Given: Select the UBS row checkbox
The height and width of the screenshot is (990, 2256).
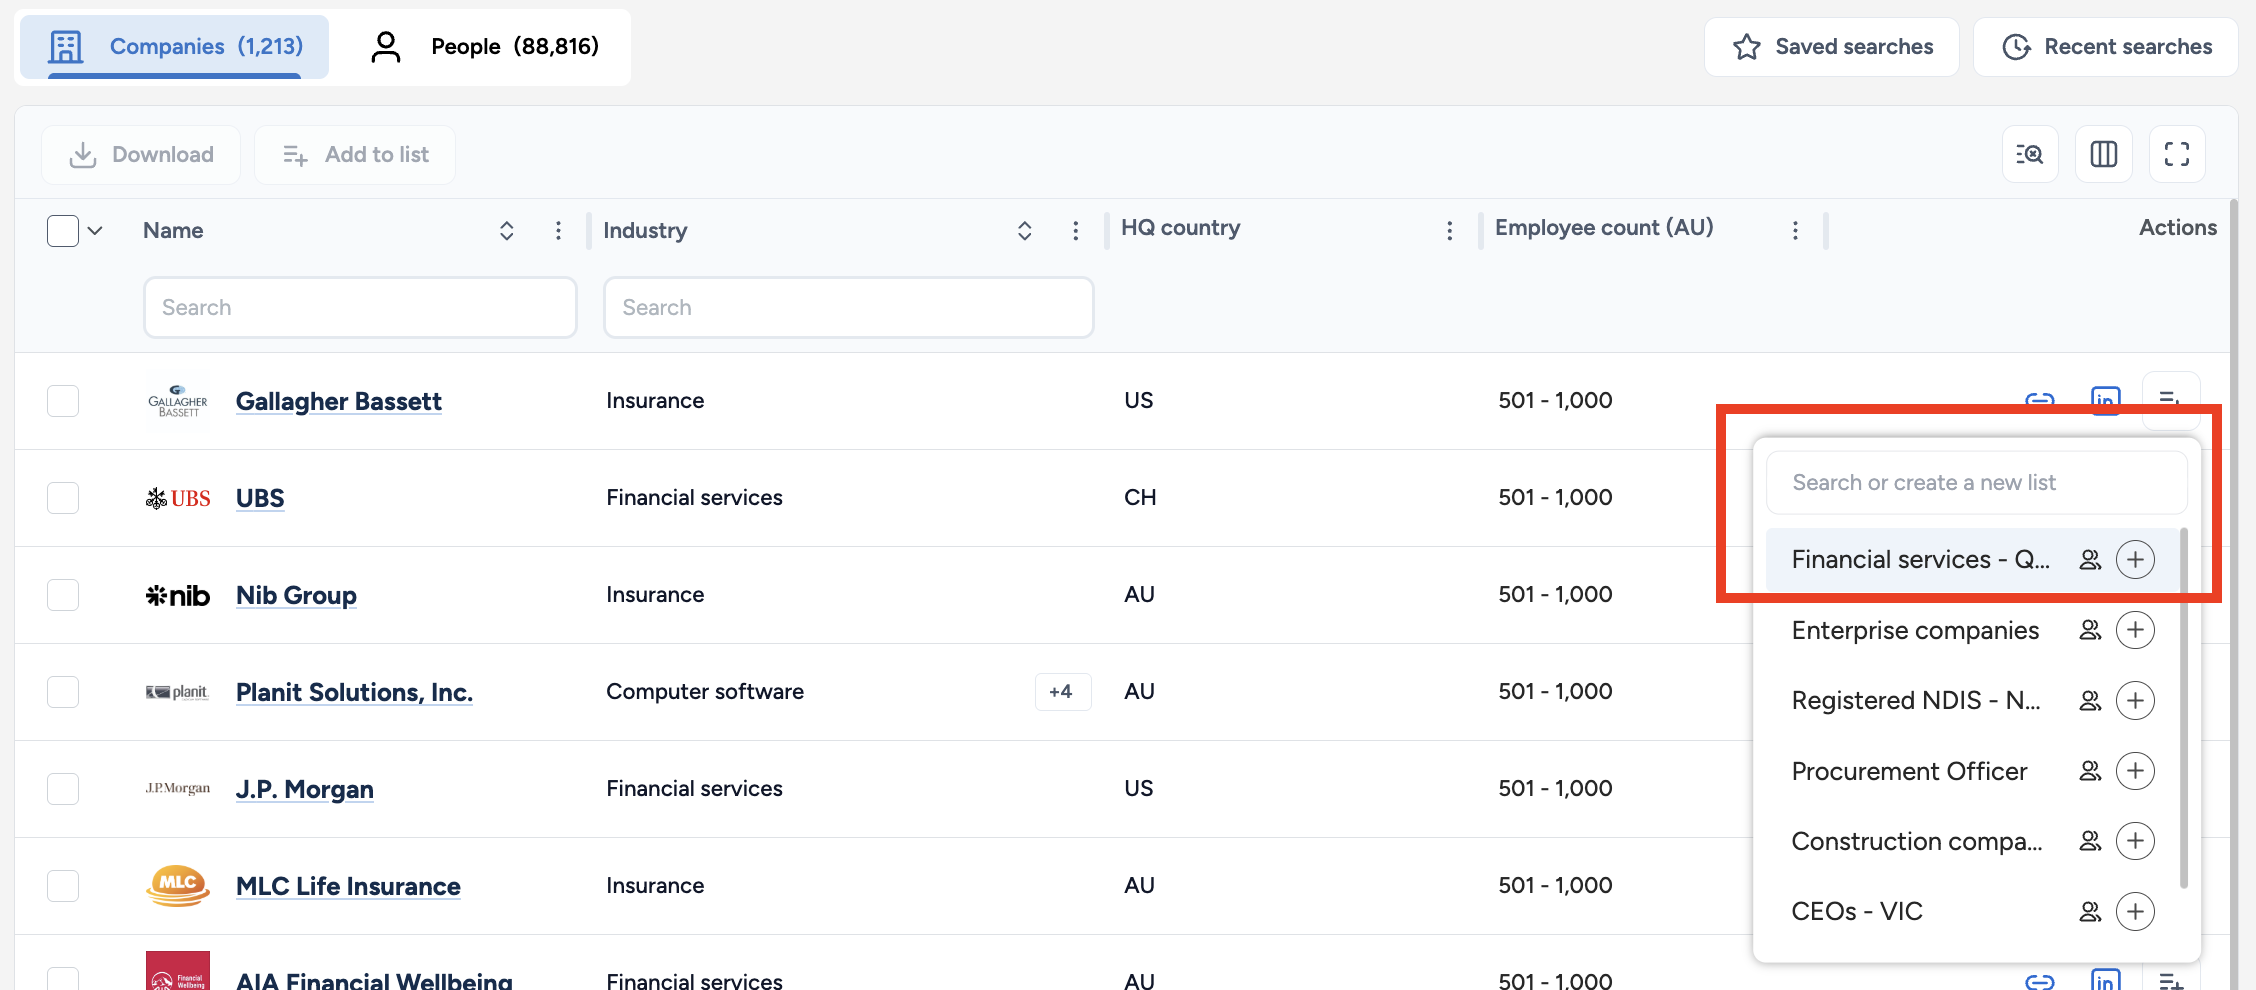Looking at the screenshot, I should pyautogui.click(x=63, y=498).
